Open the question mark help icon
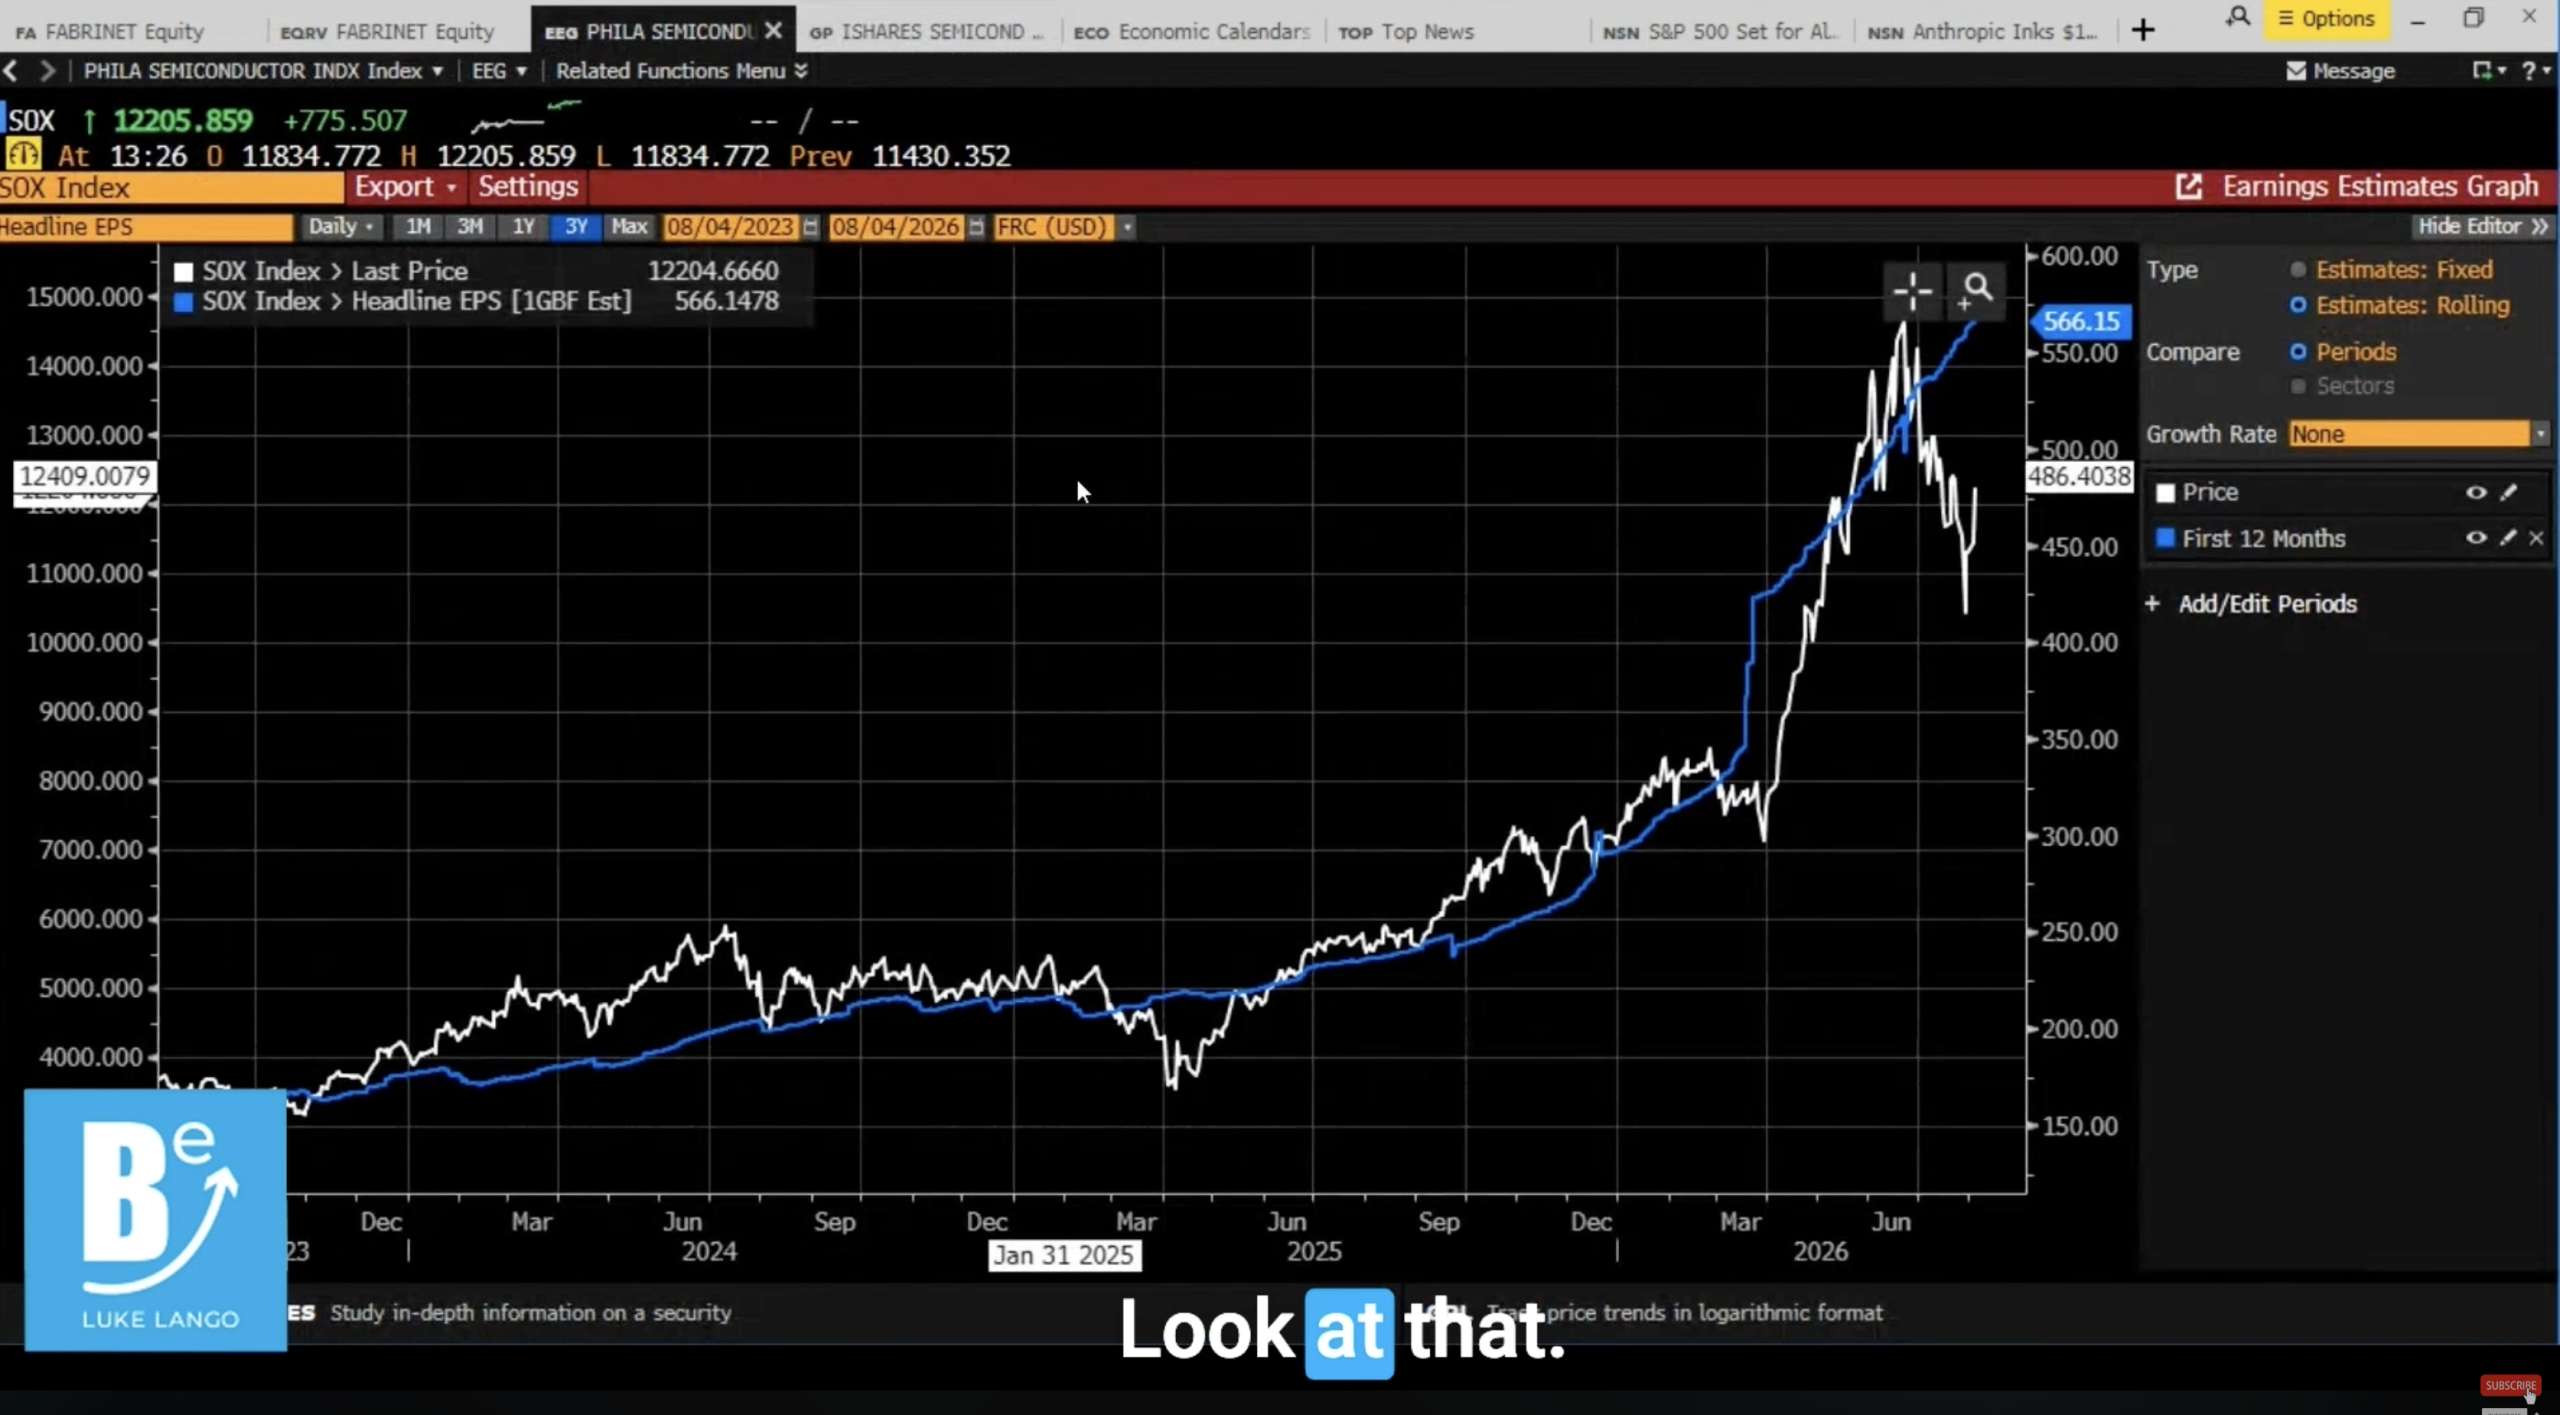The image size is (2560, 1415). [x=2529, y=71]
